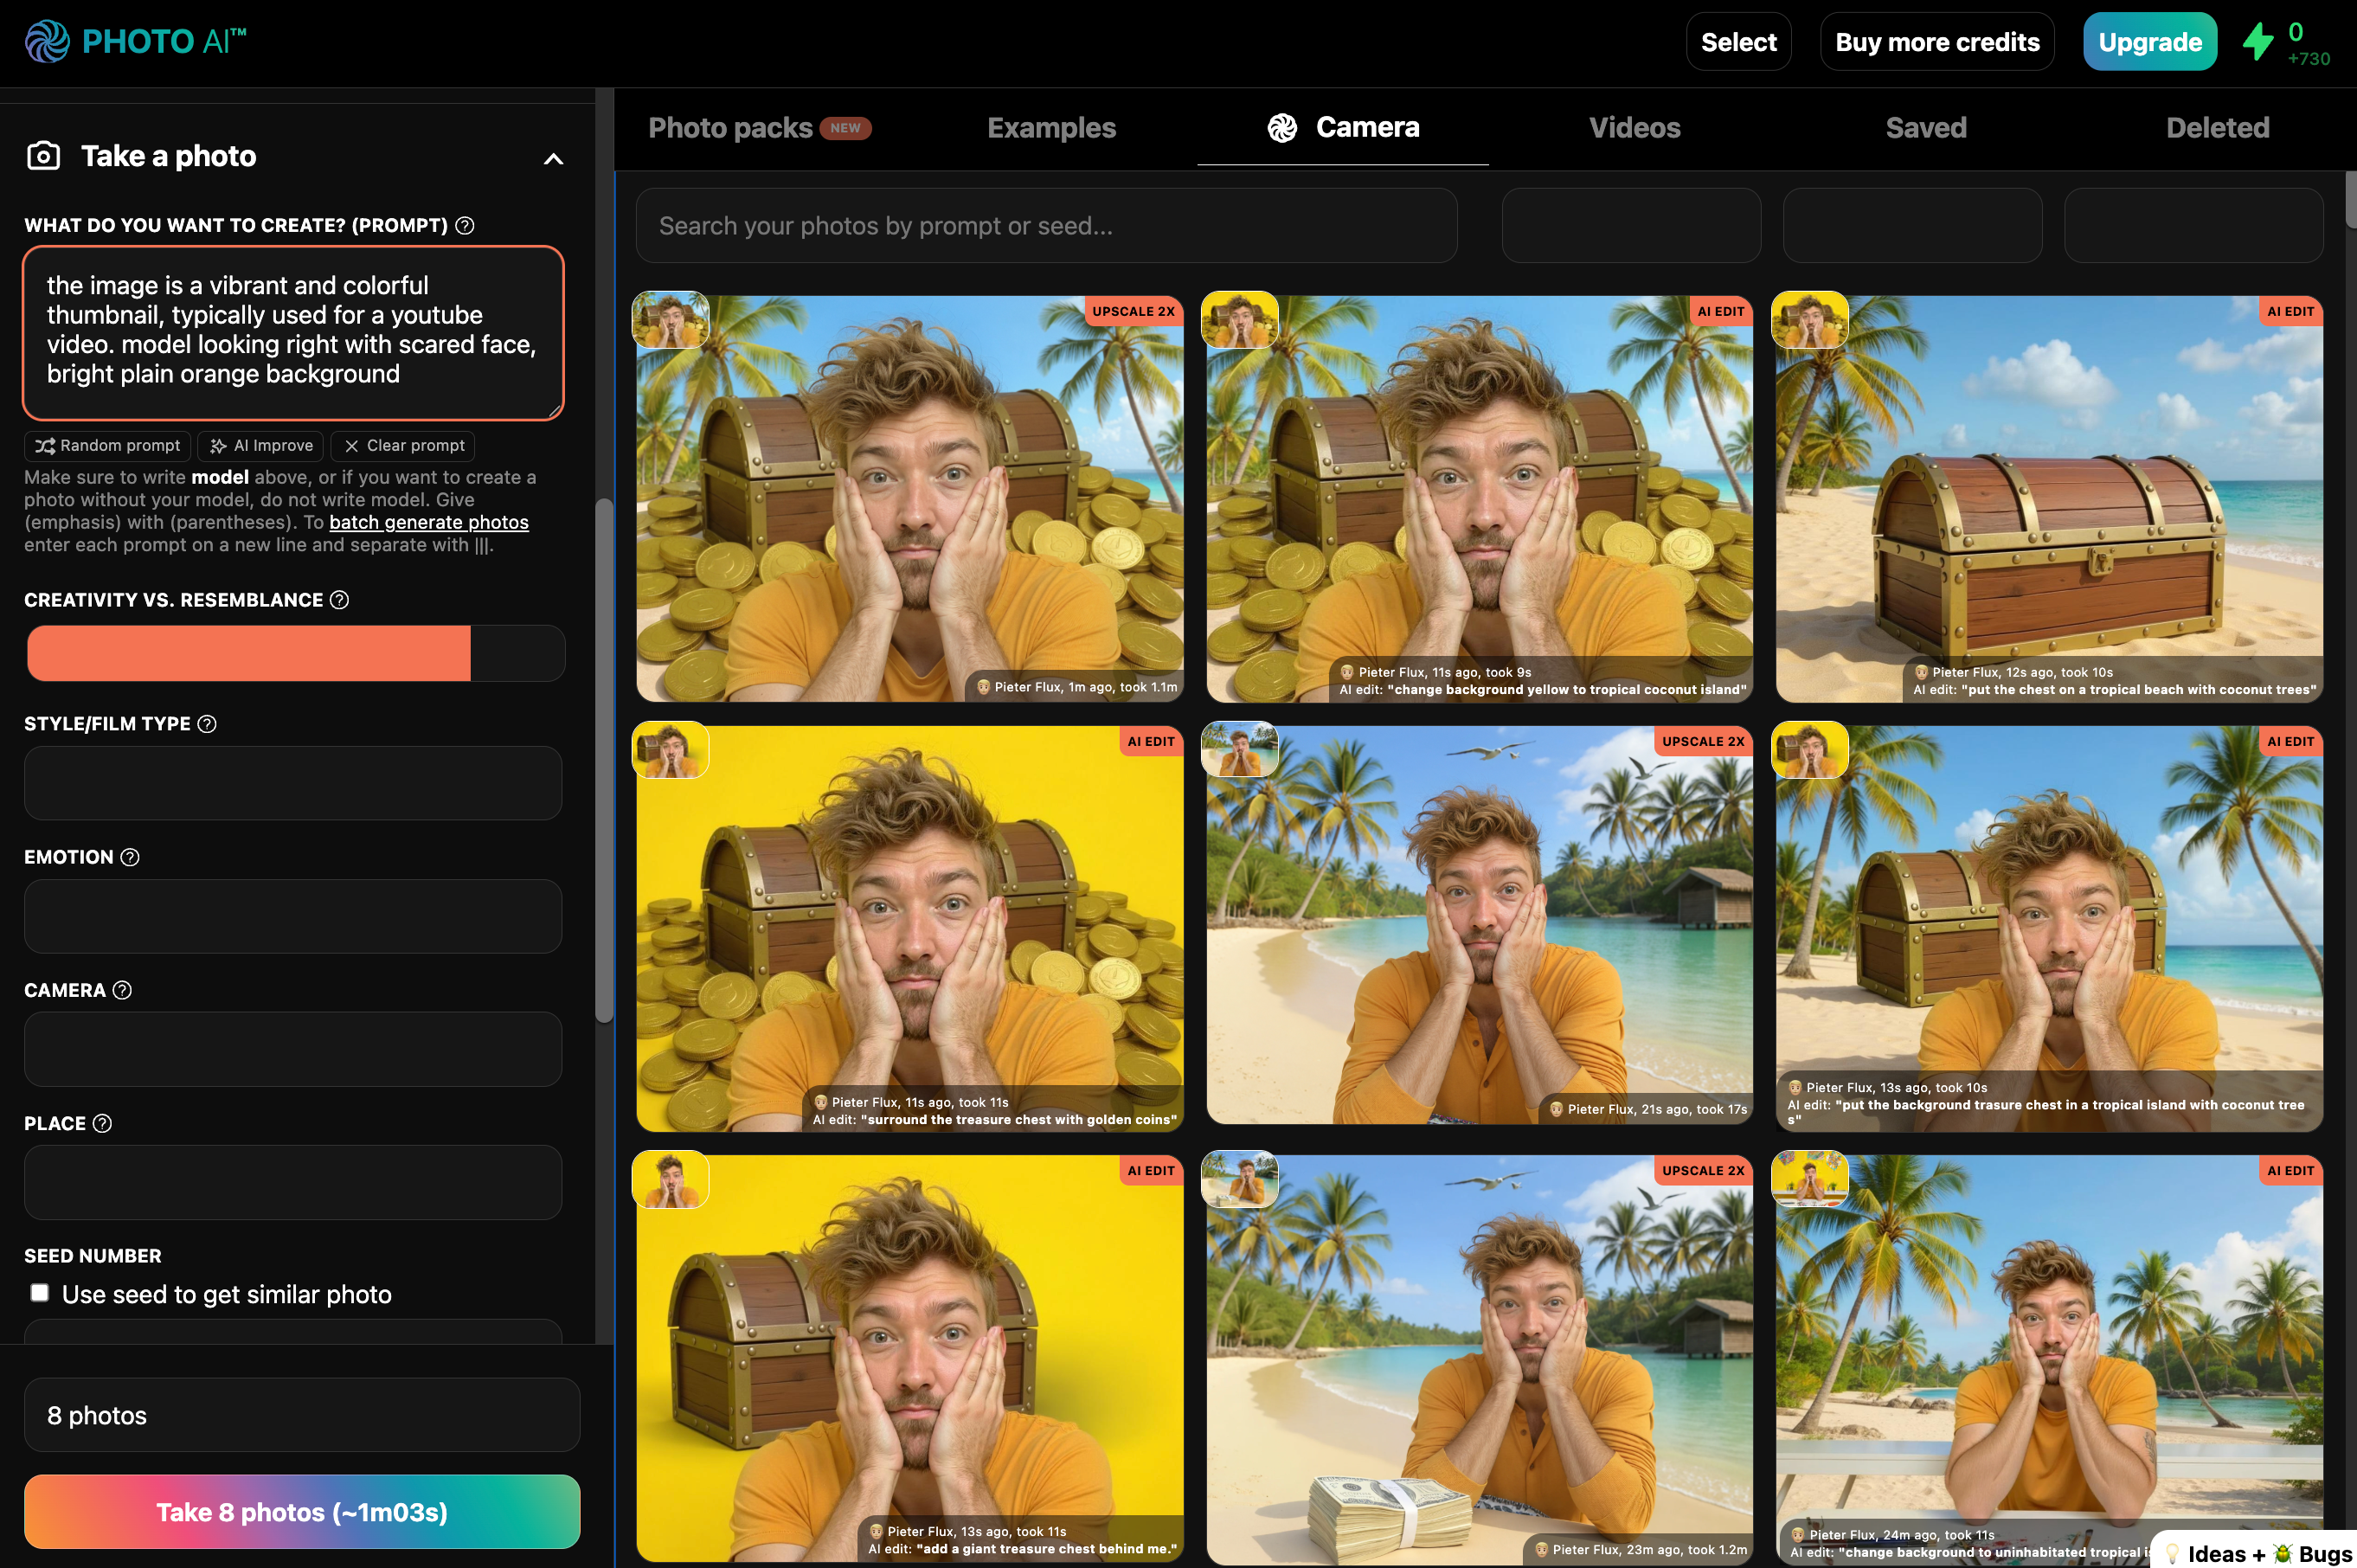Click the Creativity vs. Resemblance help icon
The width and height of the screenshot is (2357, 1568).
(x=340, y=600)
